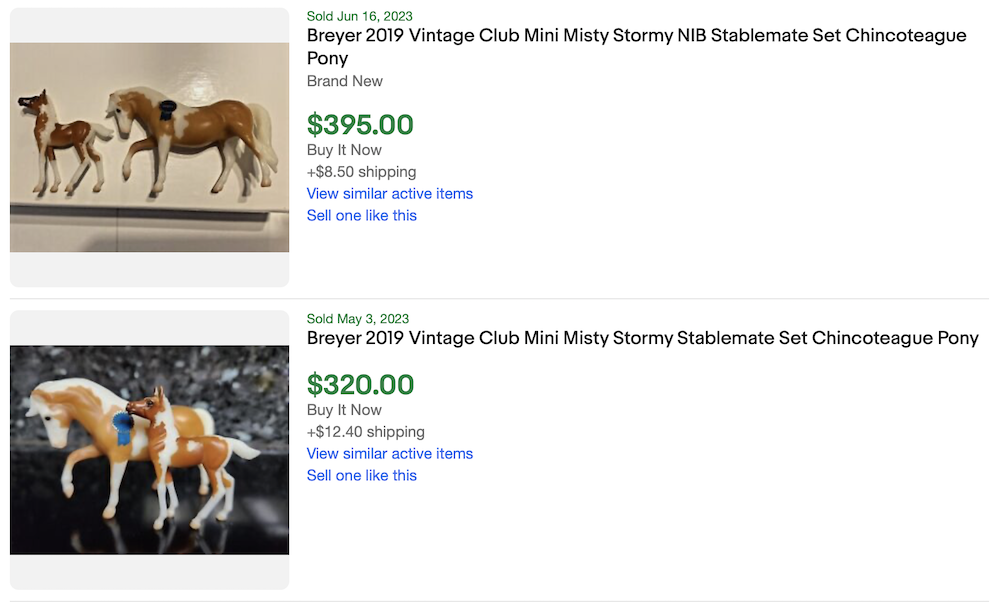
Task: Open the May 3 sold listing title
Action: [642, 338]
